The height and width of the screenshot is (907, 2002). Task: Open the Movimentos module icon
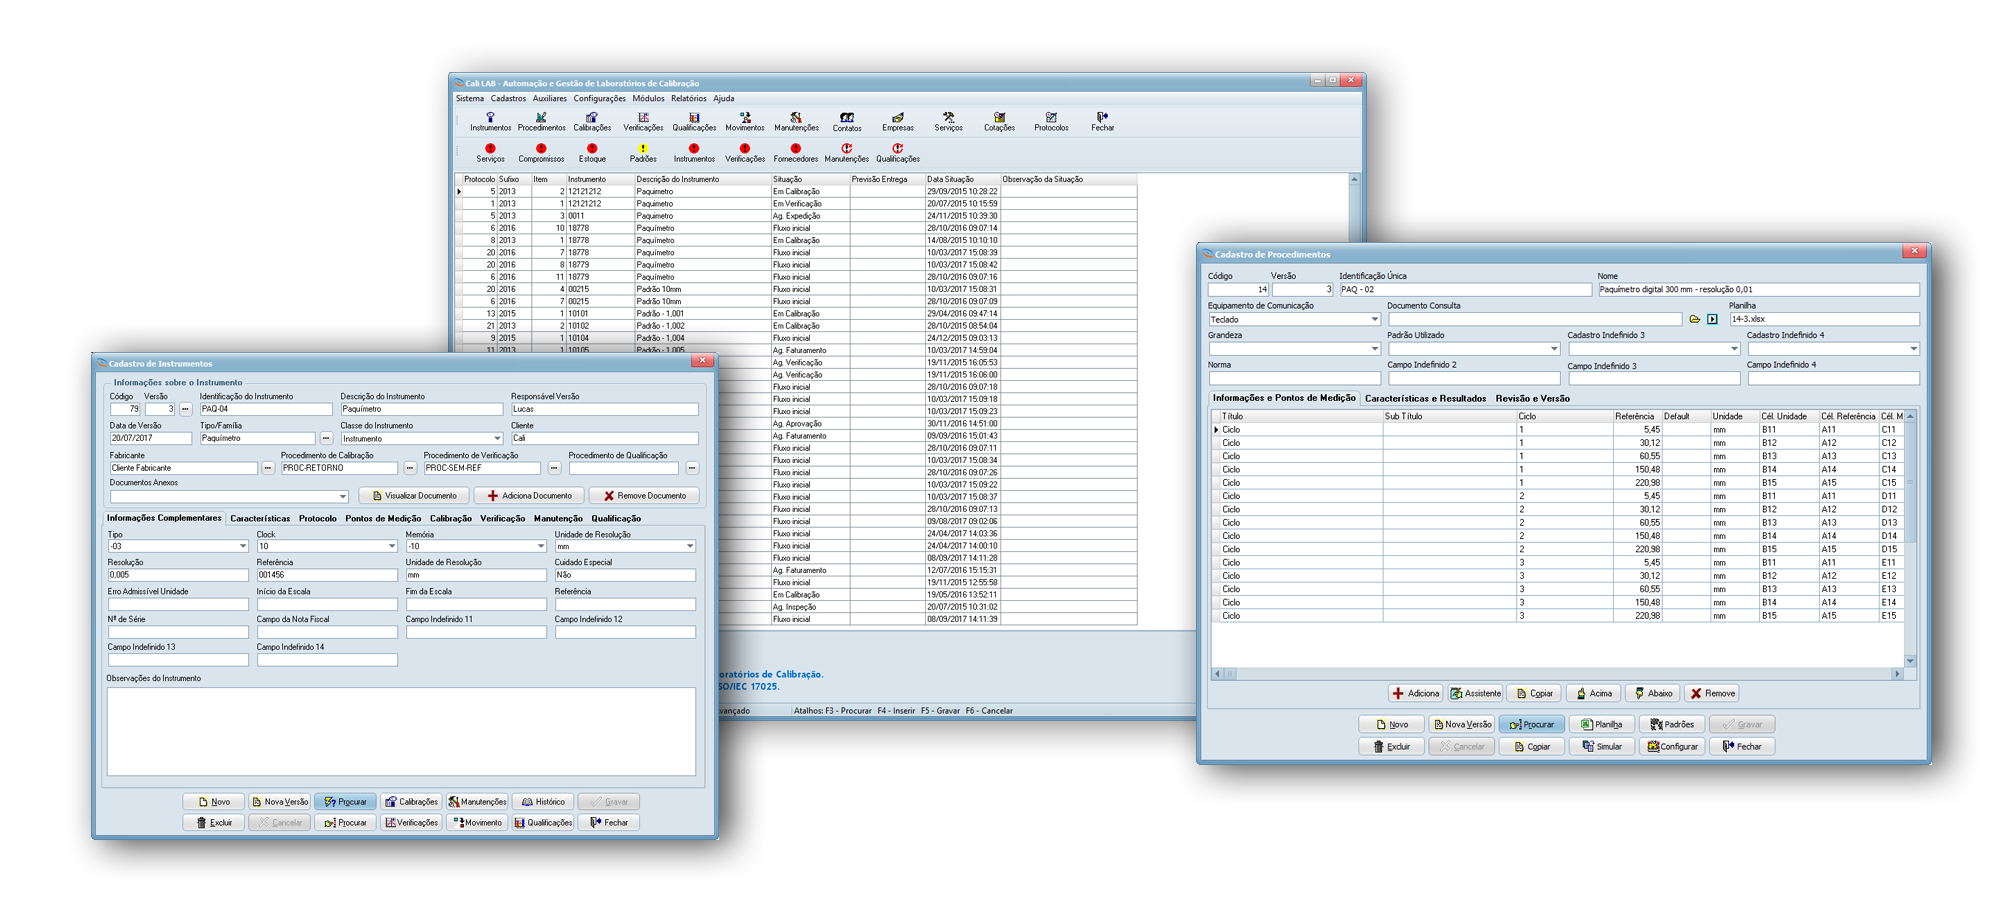click(745, 121)
